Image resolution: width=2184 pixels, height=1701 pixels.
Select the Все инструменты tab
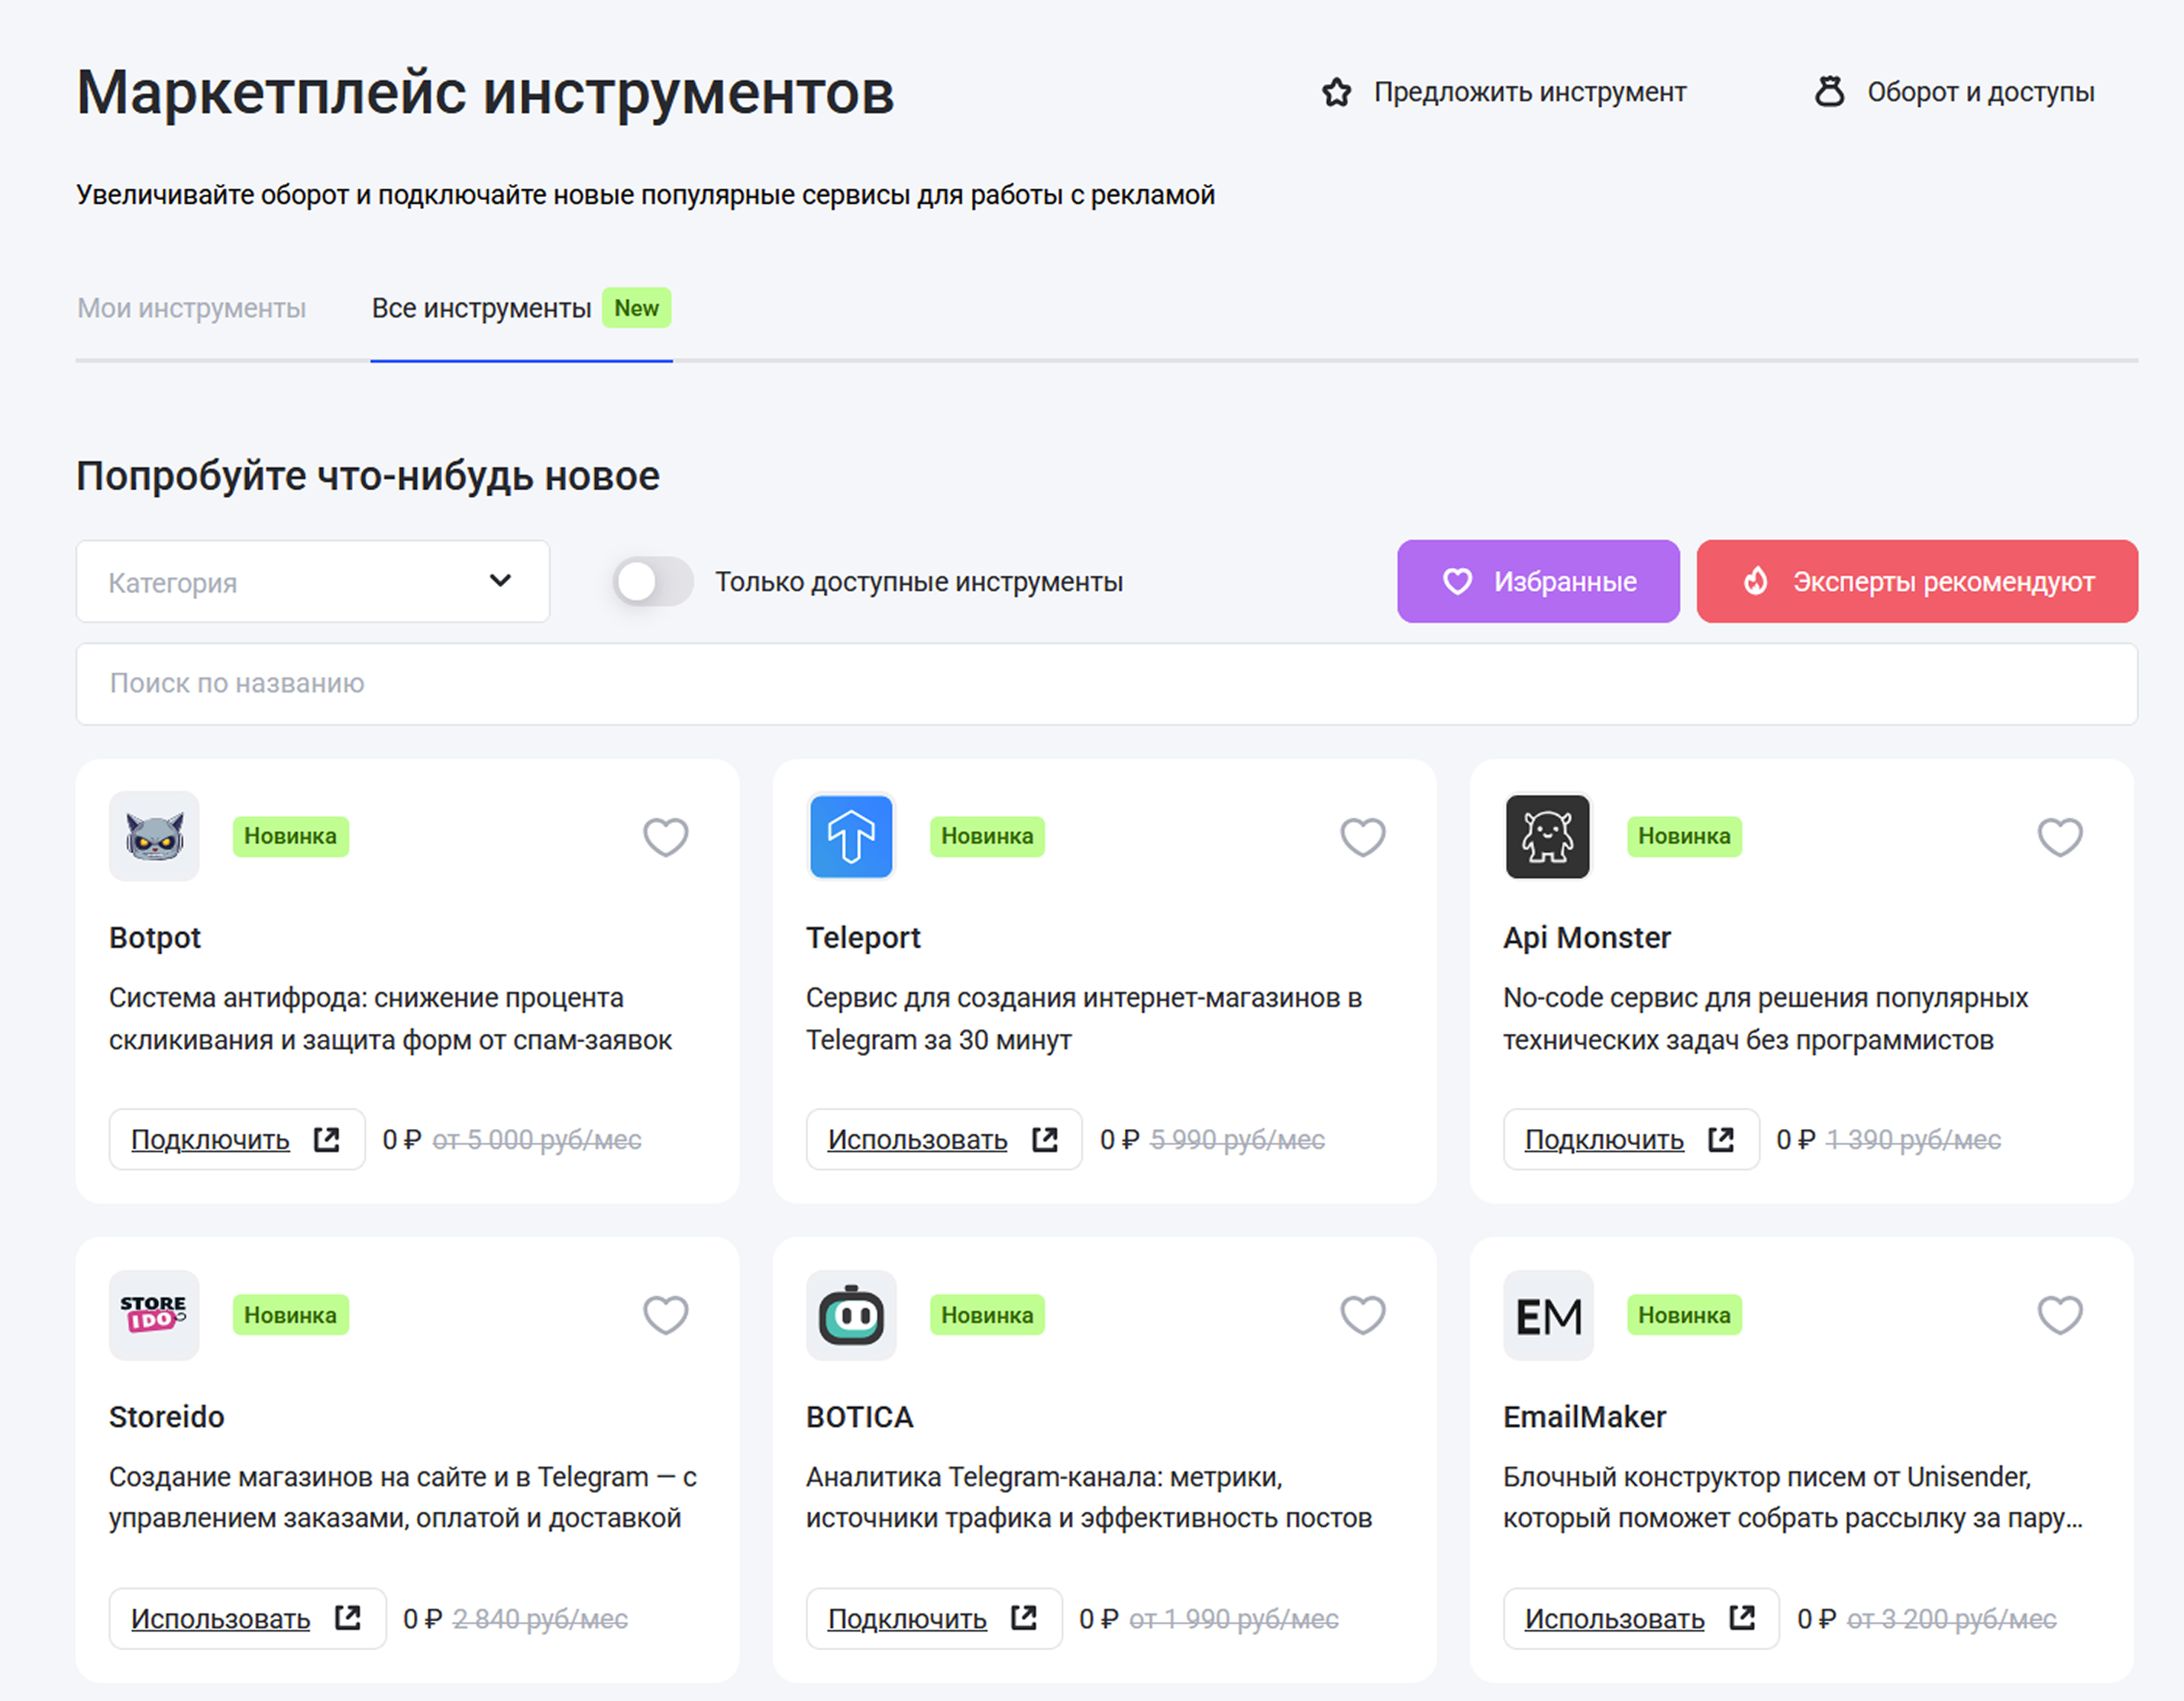point(481,308)
